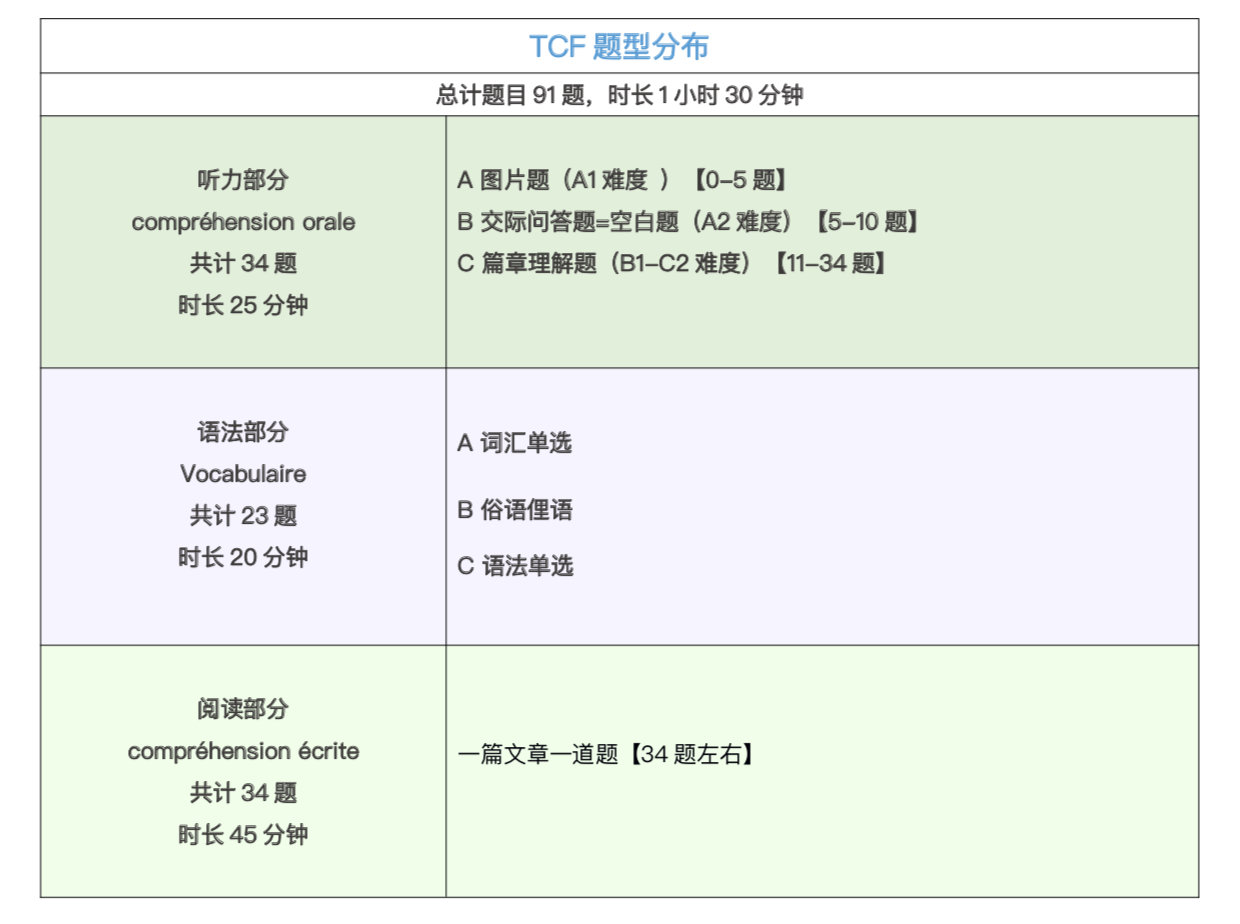Viewport: 1240px width, 924px height.
Task: Select the '总计题目 91 题' summary line
Action: pos(619,95)
